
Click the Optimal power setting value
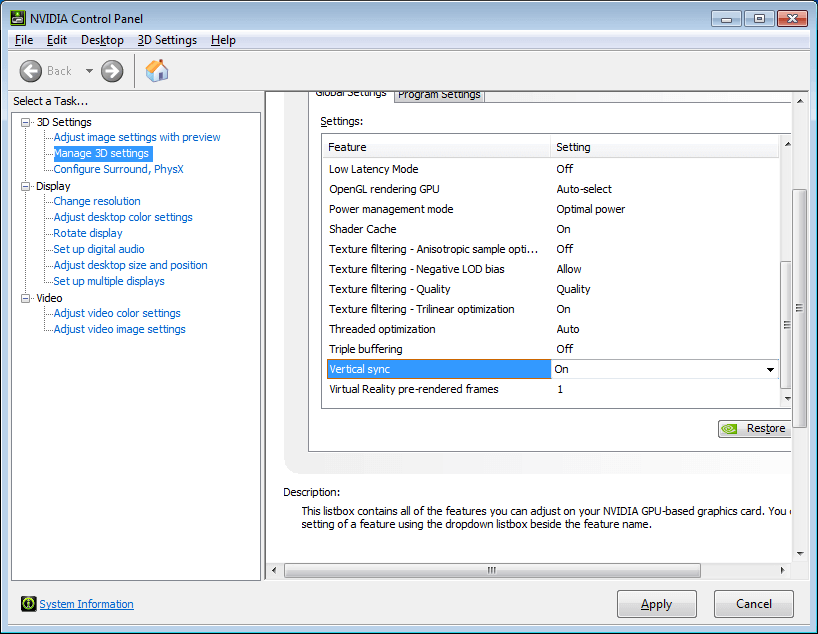(591, 209)
